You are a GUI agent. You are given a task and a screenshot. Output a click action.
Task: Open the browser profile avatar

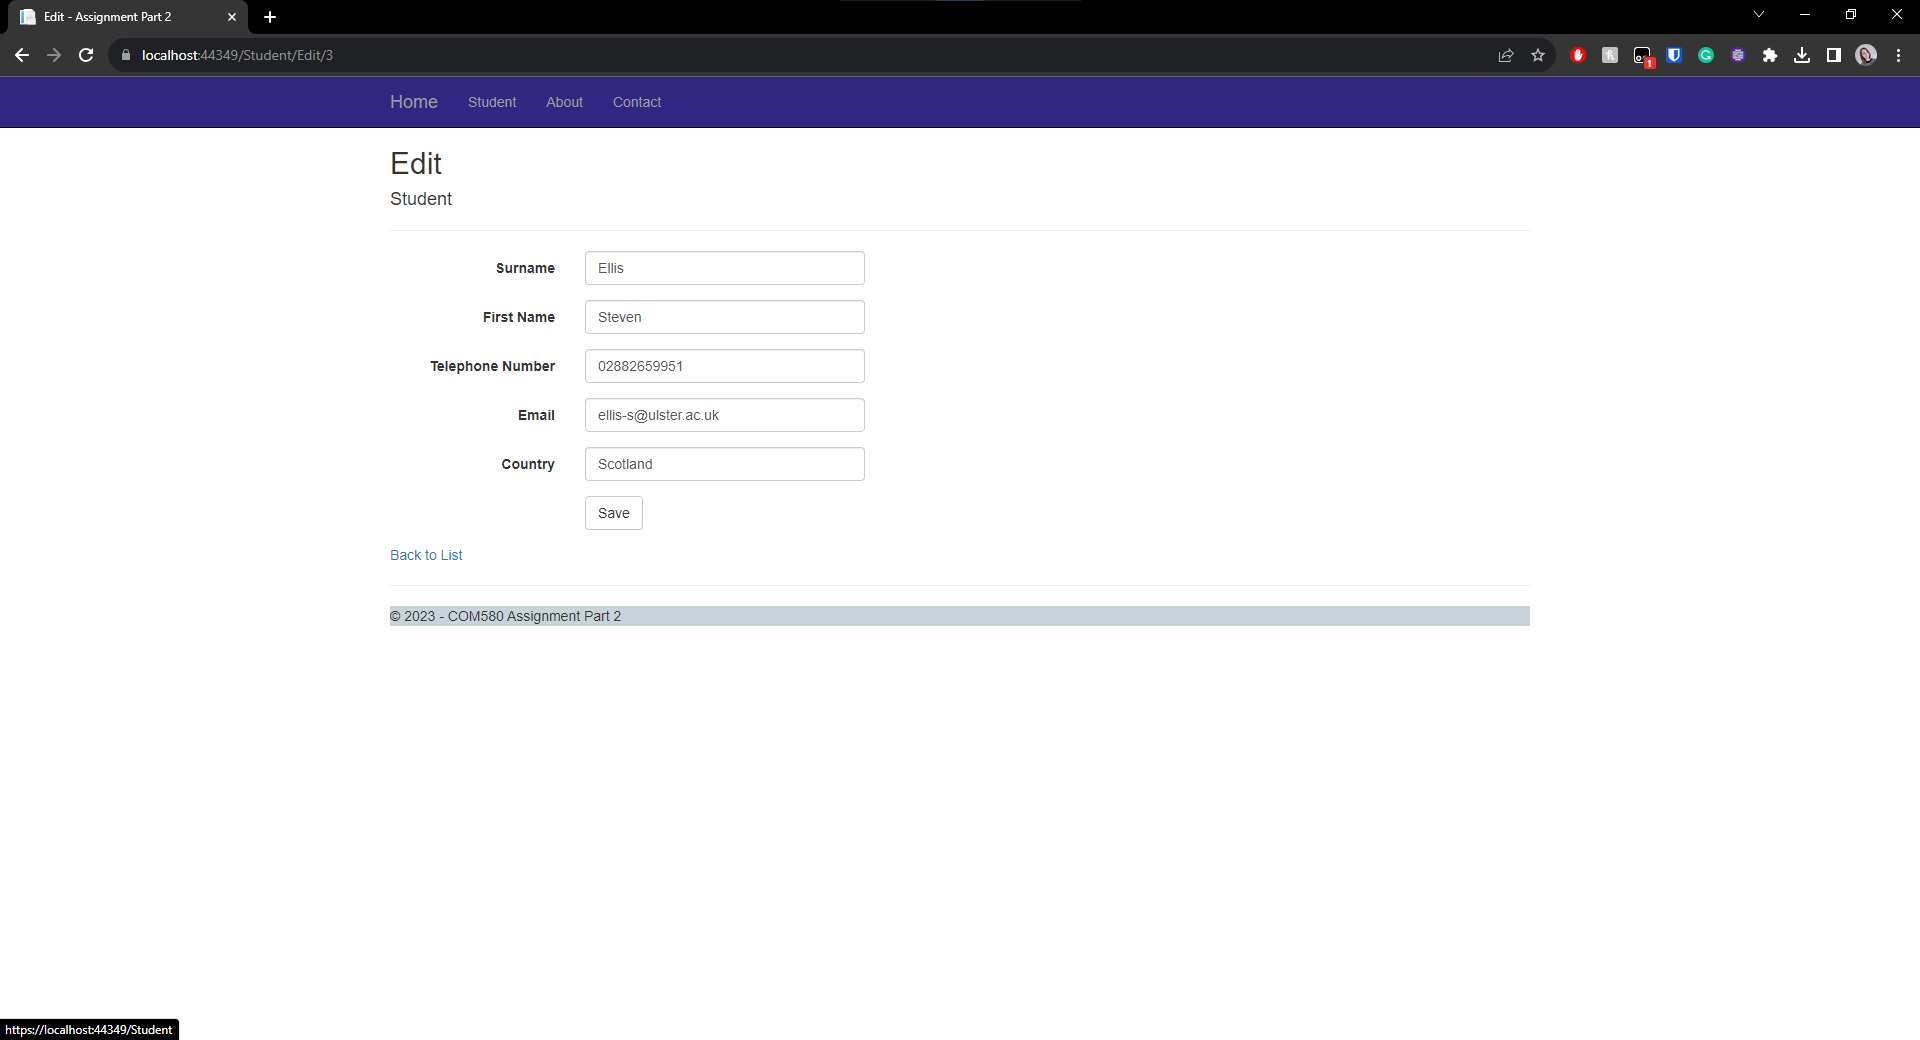[x=1866, y=55]
